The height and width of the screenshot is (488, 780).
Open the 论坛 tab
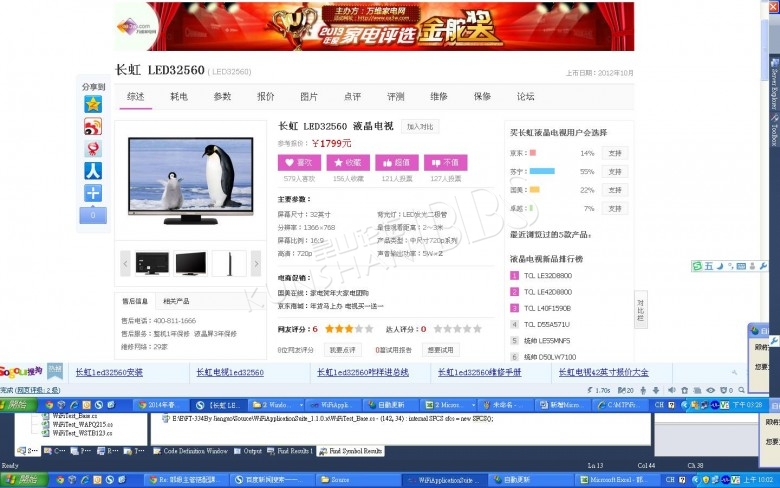pos(525,97)
